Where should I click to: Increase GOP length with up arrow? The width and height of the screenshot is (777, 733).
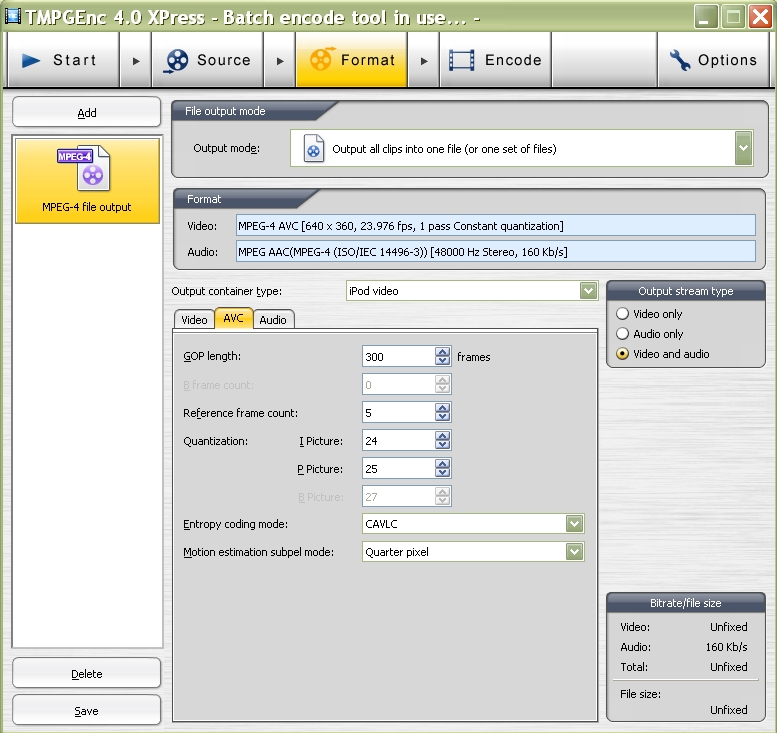click(x=443, y=351)
